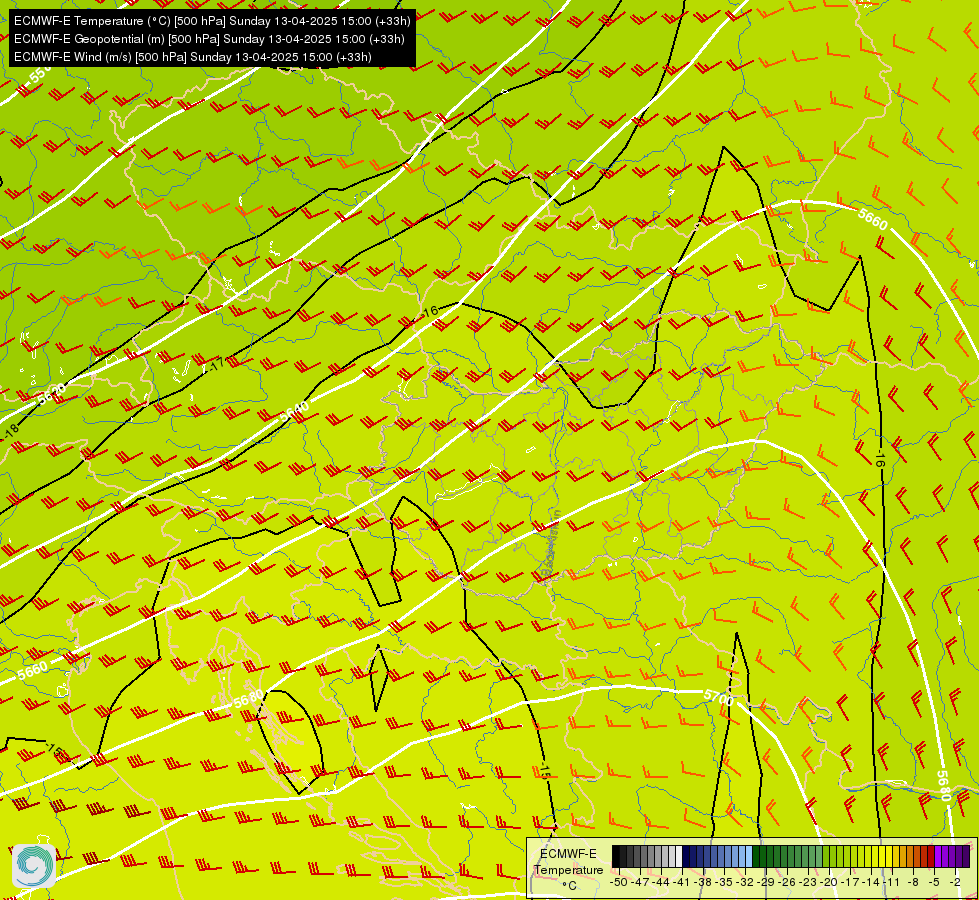Click the -32 legend tick value
This screenshot has width=979, height=900.
click(746, 882)
